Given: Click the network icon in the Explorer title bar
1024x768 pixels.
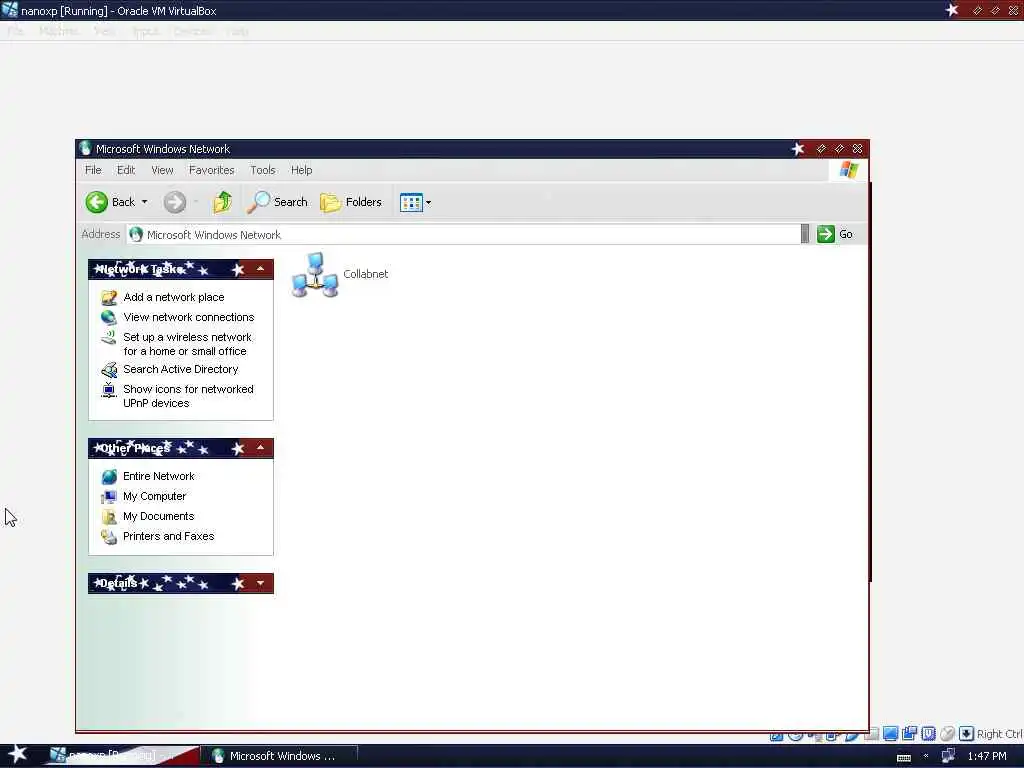Looking at the screenshot, I should point(85,149).
